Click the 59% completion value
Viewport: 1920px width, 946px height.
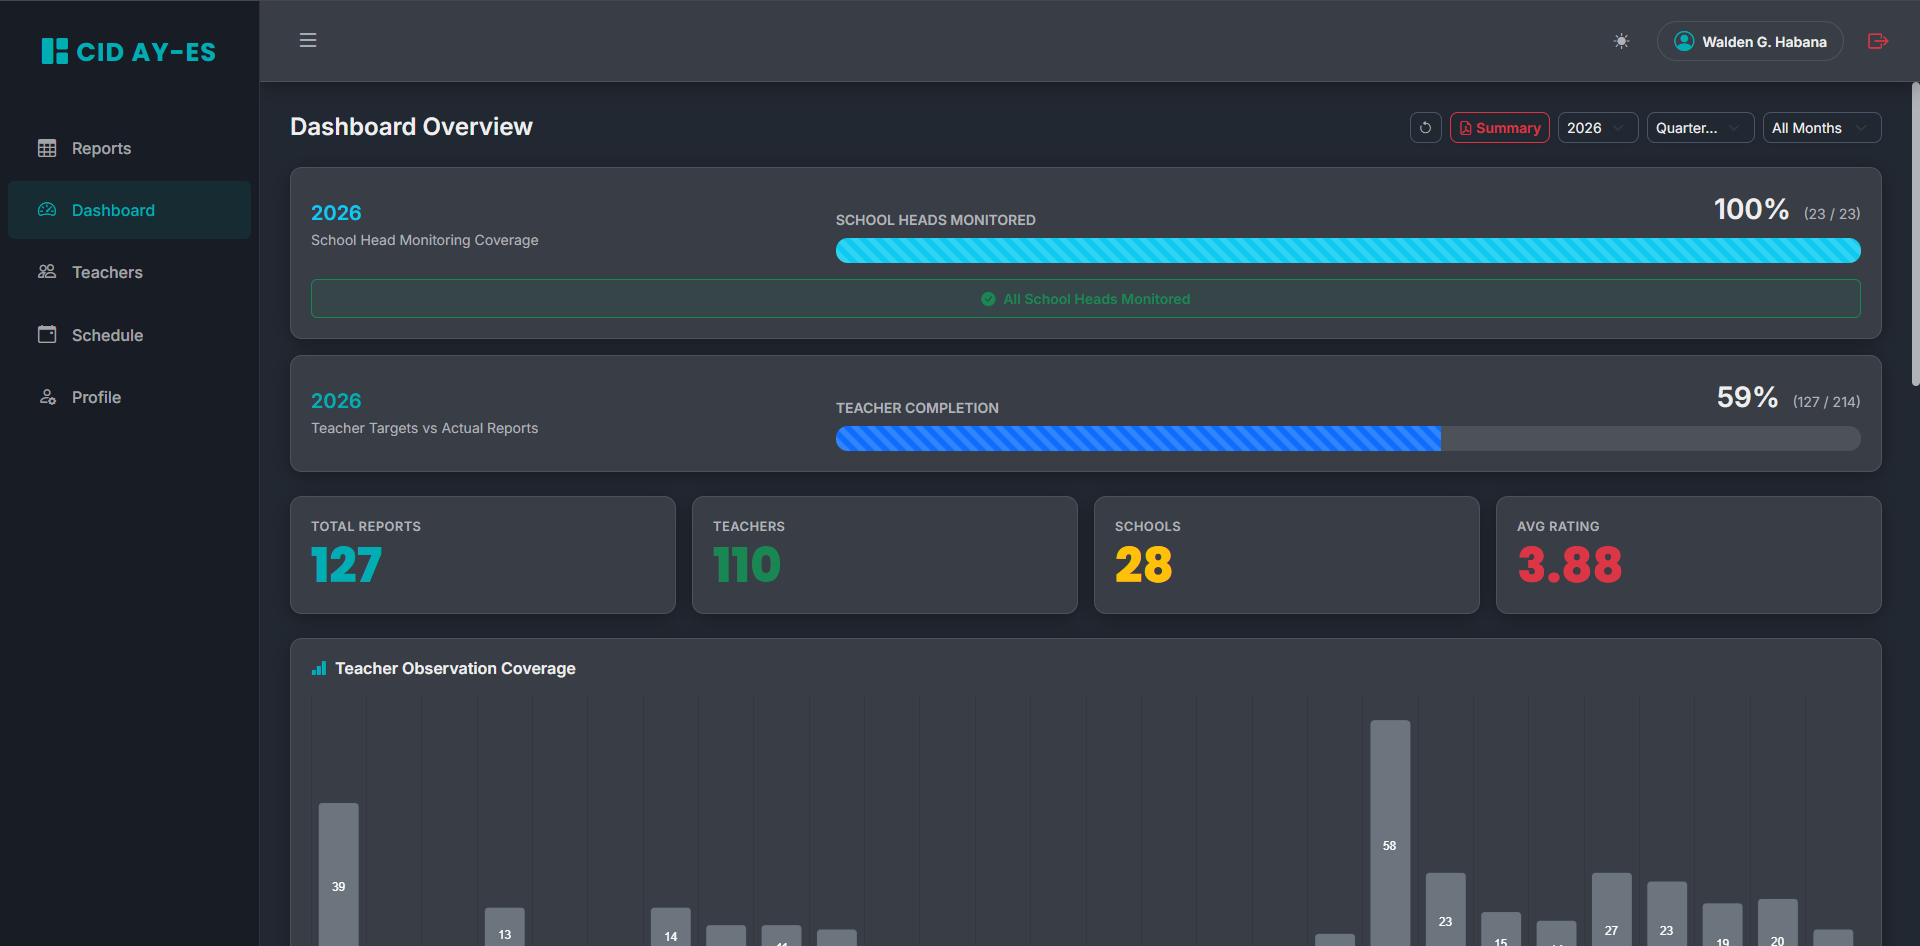click(1747, 397)
